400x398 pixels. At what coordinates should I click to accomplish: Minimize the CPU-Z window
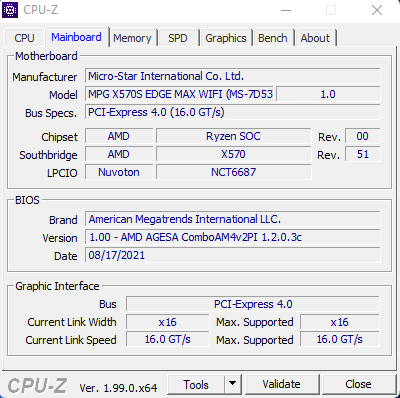click(286, 10)
